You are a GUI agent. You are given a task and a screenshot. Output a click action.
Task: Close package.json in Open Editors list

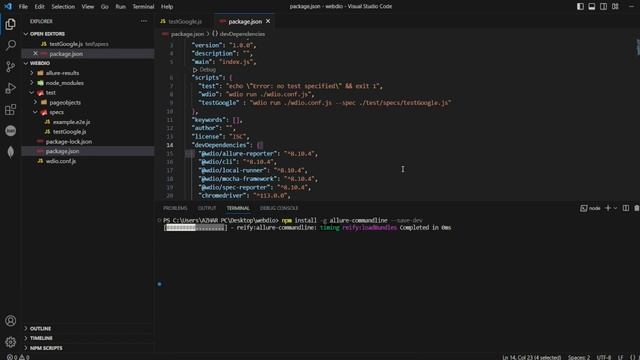click(x=35, y=53)
